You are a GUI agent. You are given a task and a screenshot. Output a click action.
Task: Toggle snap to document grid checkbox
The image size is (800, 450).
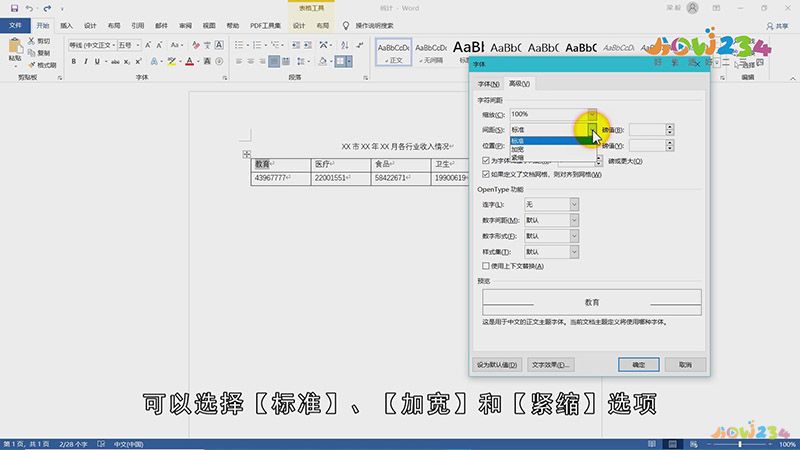coord(486,174)
